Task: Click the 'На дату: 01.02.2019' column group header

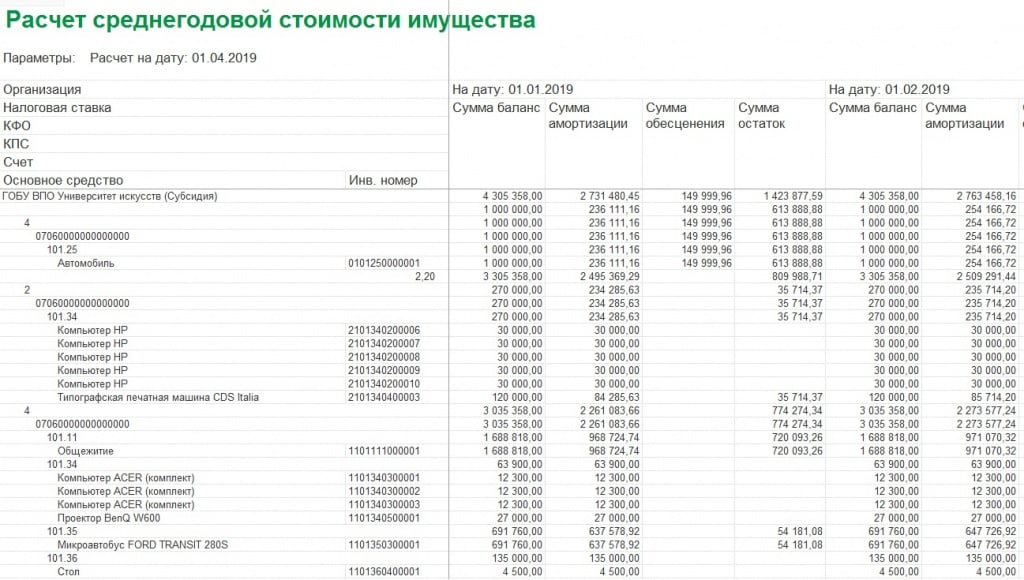Action: (x=890, y=90)
